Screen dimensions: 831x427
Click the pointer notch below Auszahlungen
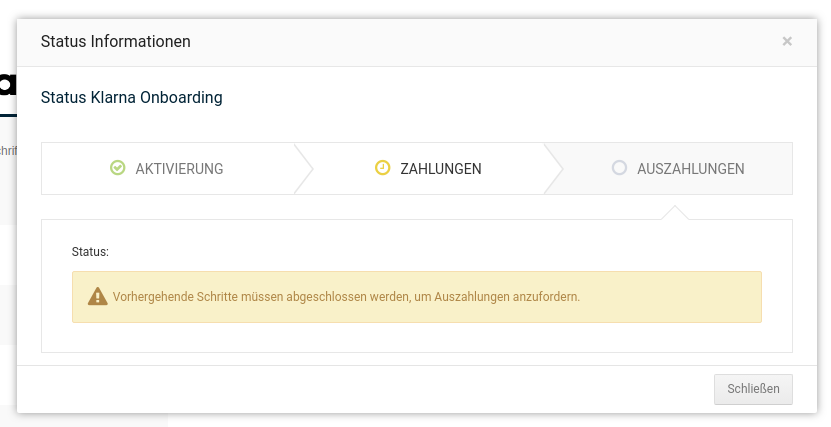pyautogui.click(x=675, y=212)
